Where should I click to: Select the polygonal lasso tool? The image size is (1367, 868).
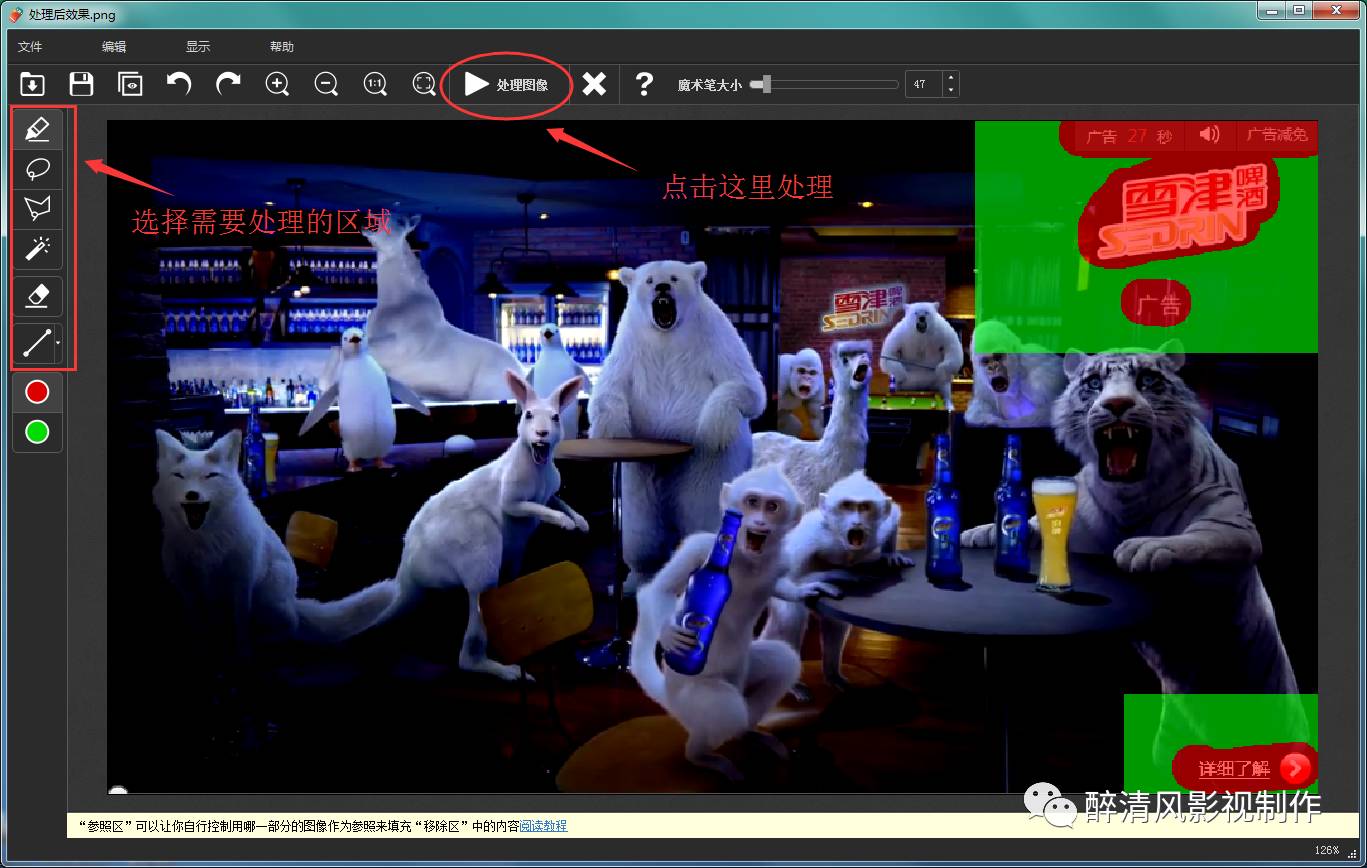pyautogui.click(x=37, y=209)
